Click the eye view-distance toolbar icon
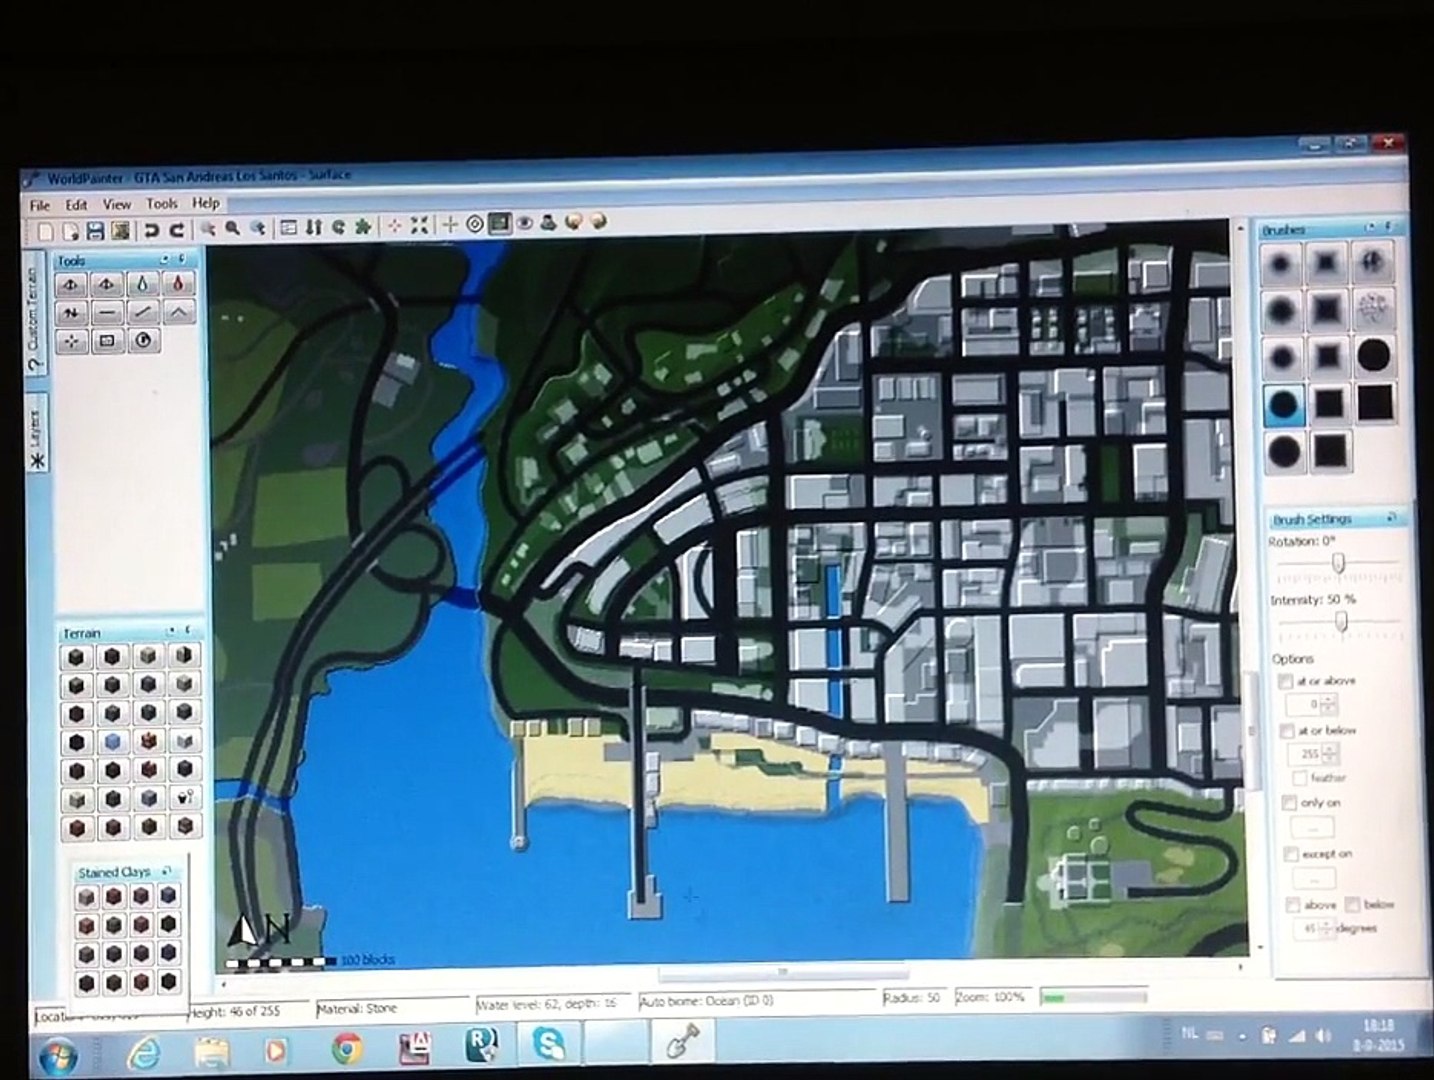This screenshot has width=1434, height=1080. (x=524, y=223)
